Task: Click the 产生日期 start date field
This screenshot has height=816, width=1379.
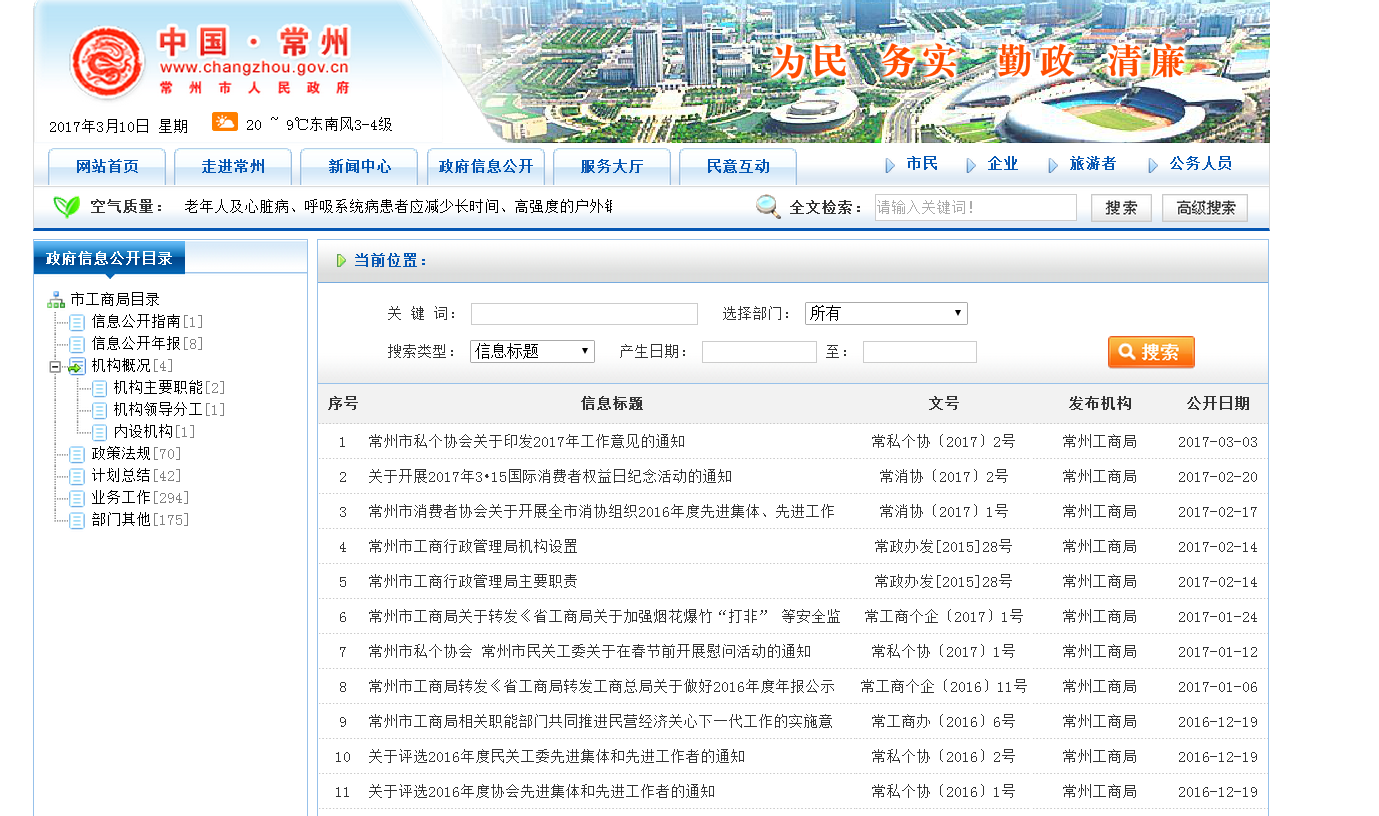Action: tap(759, 352)
